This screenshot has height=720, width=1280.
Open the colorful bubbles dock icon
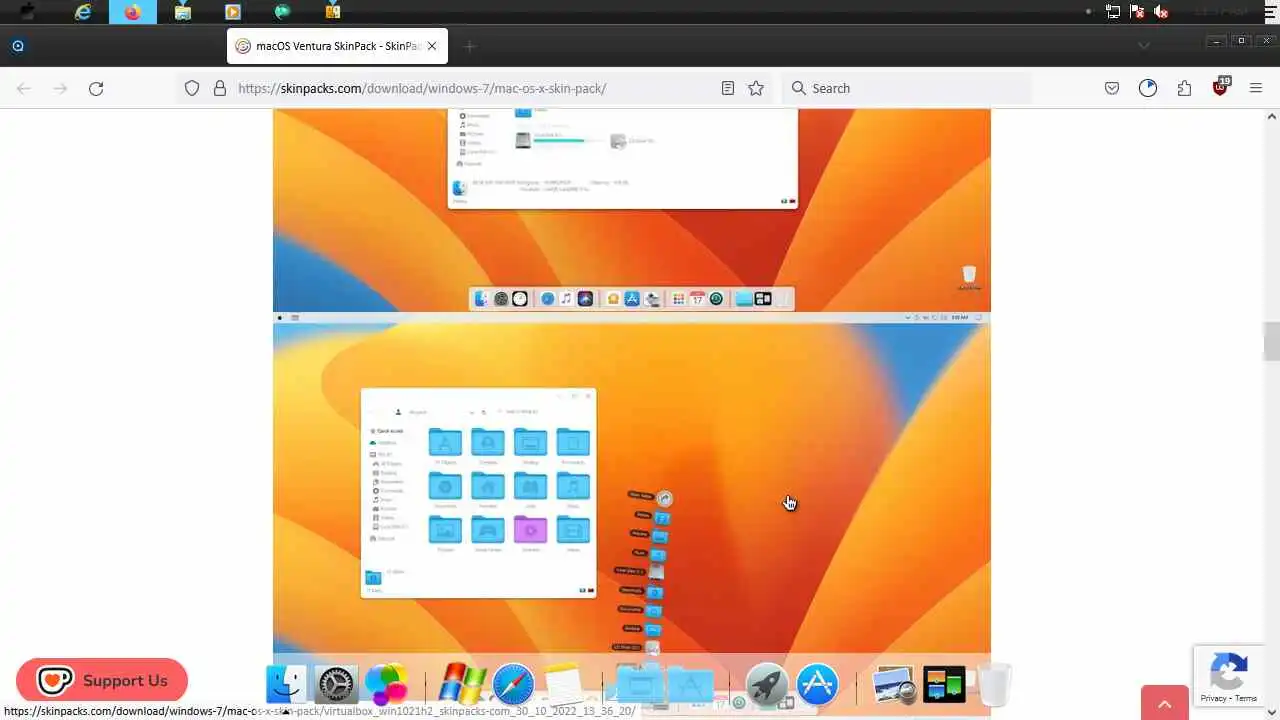[x=385, y=685]
